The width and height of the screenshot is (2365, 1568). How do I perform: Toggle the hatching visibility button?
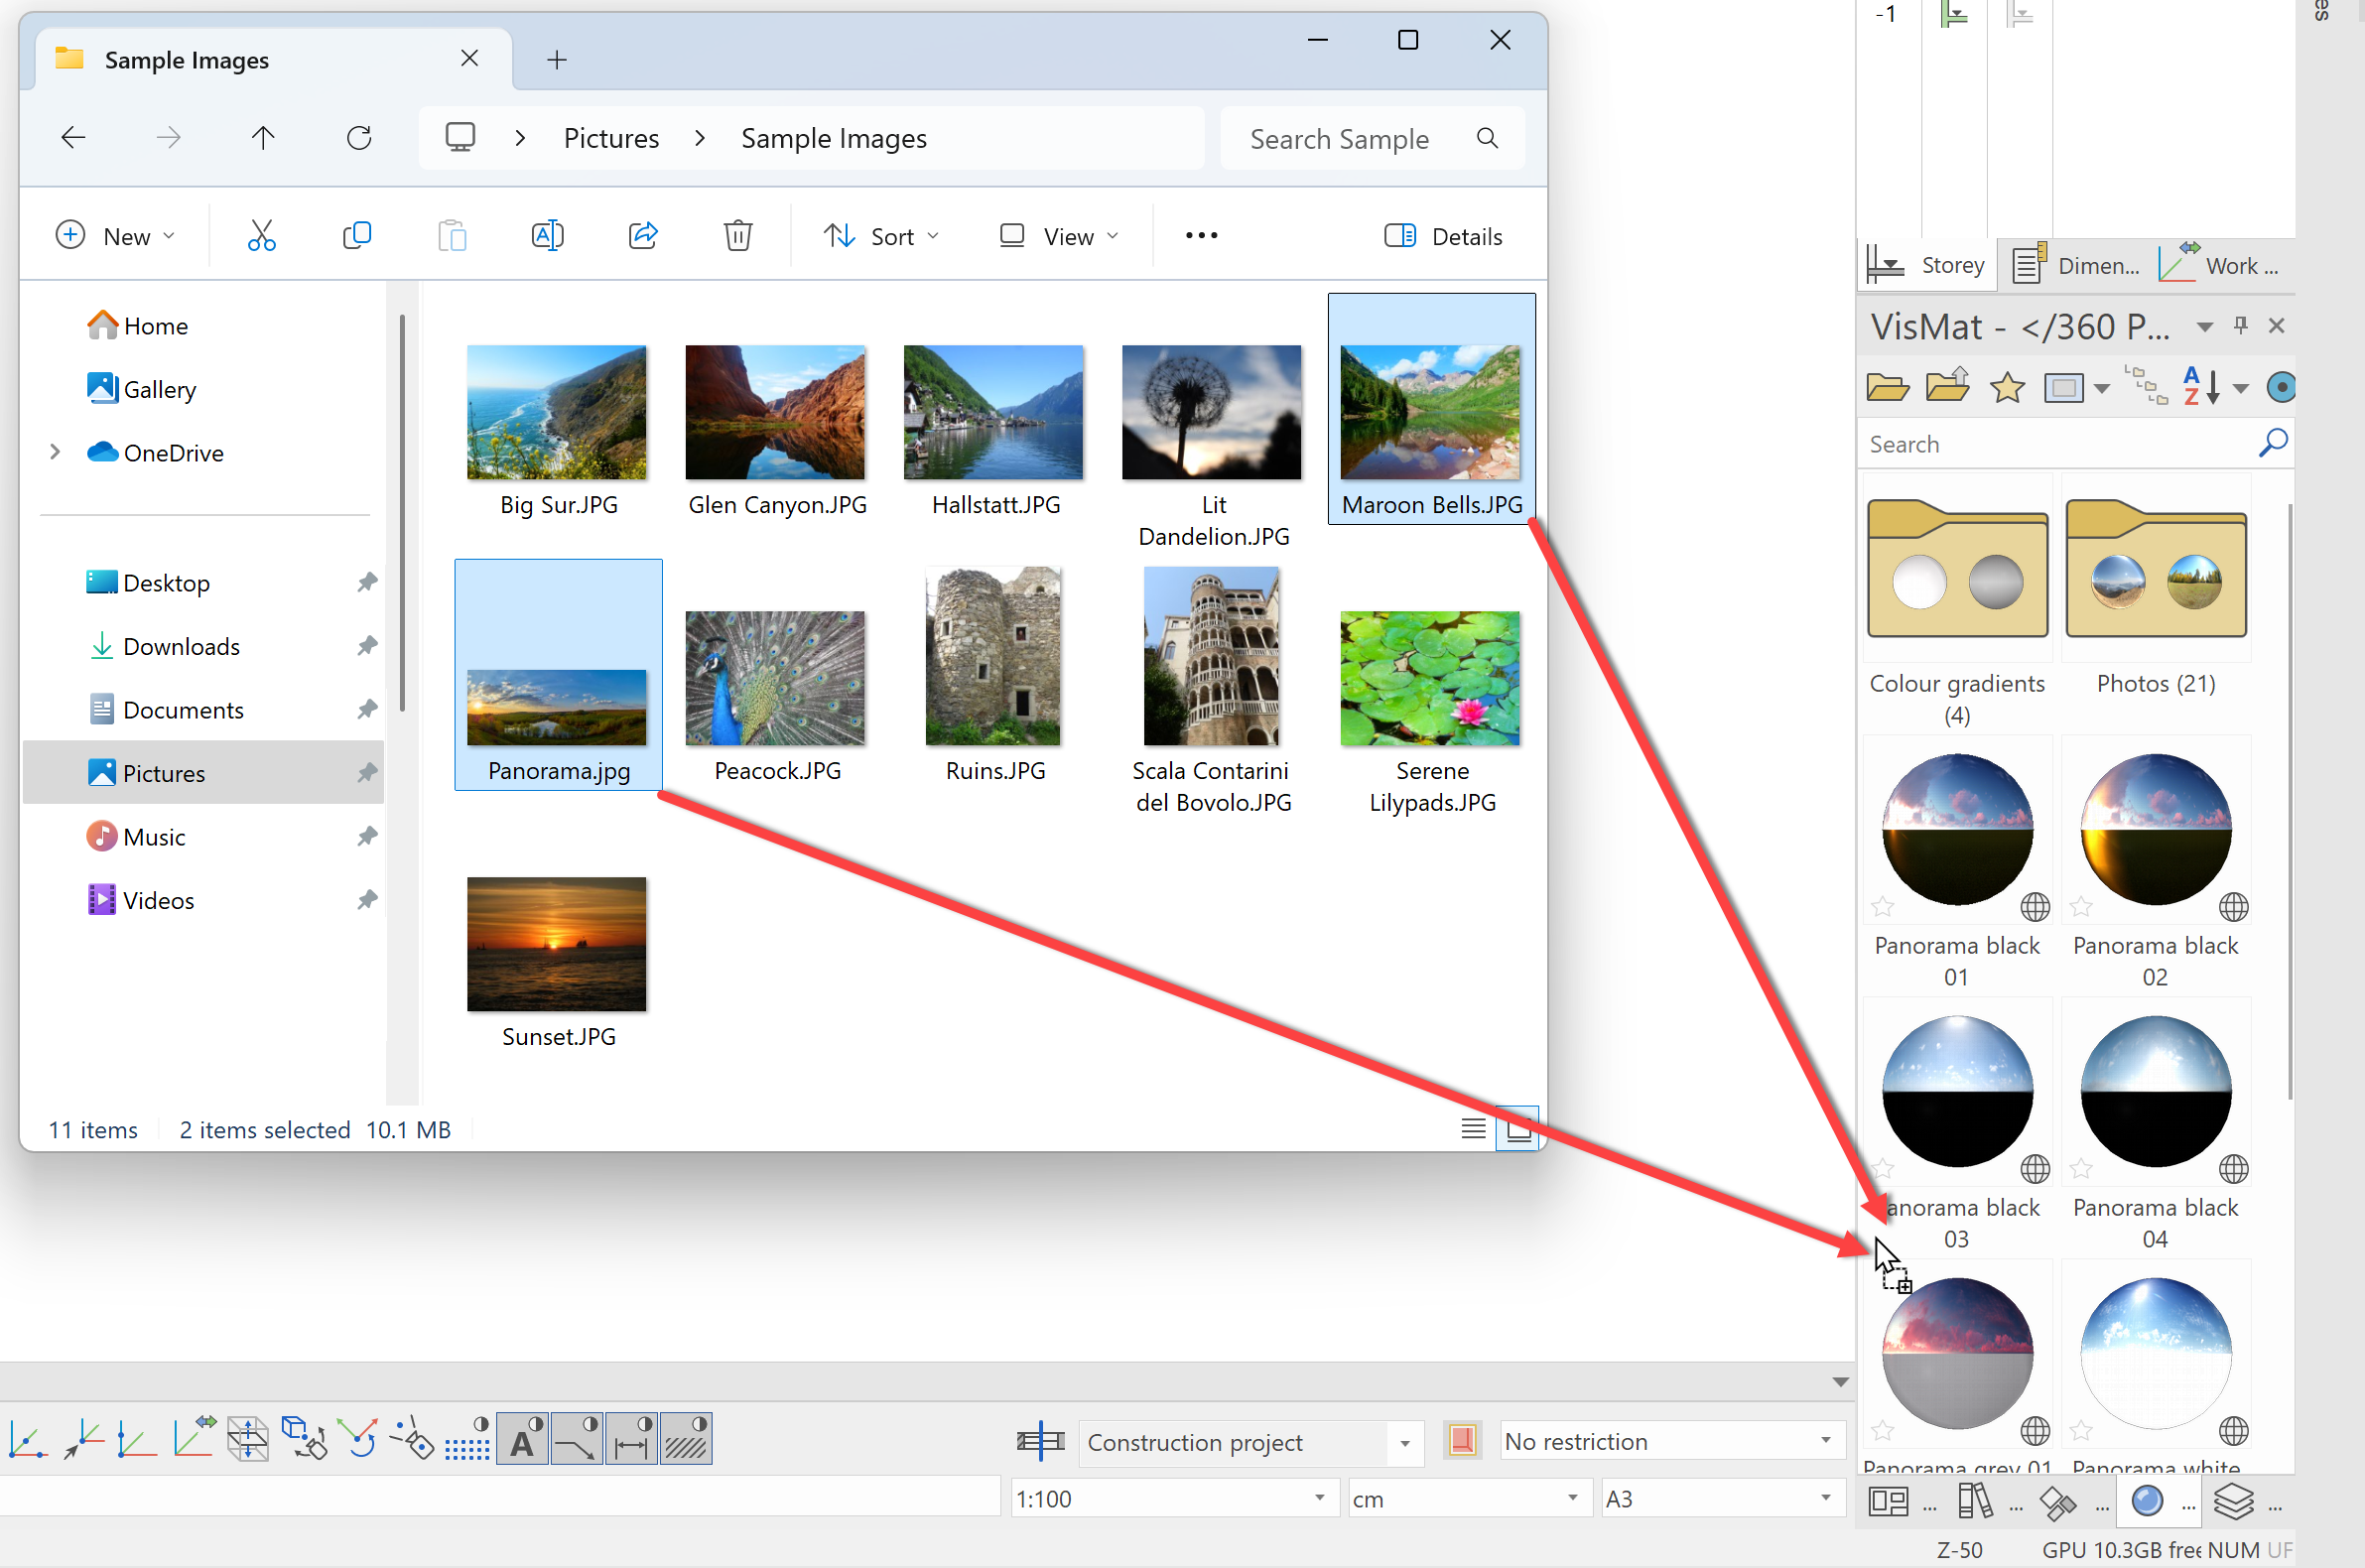click(686, 1440)
